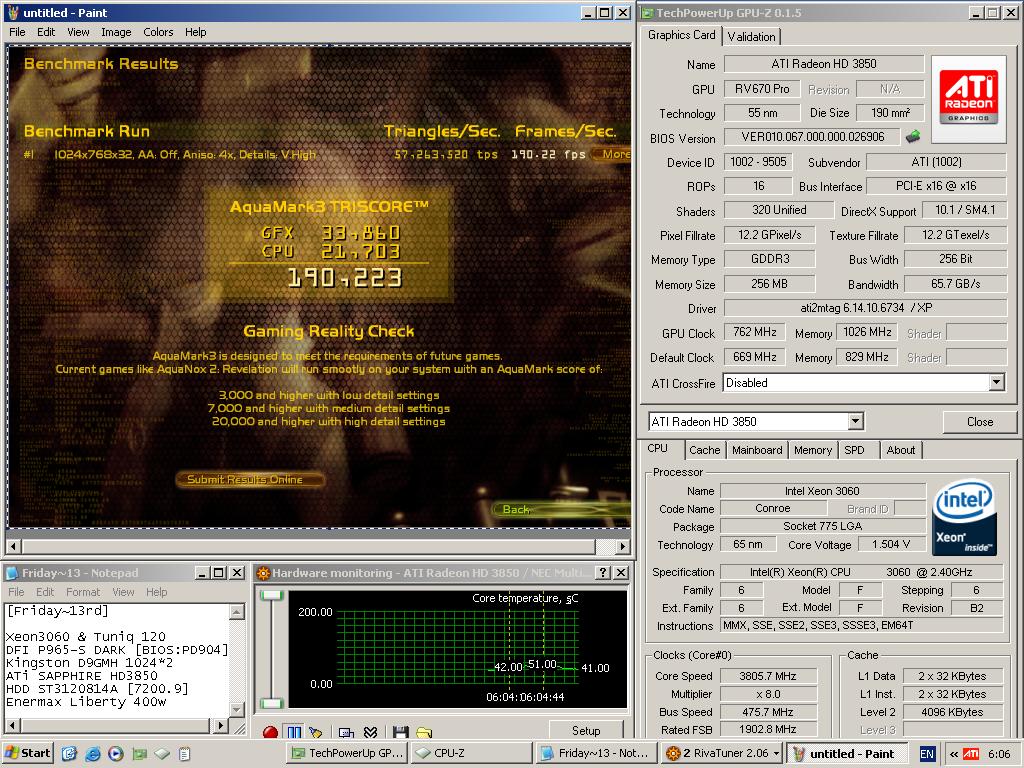This screenshot has width=1024, height=768.
Task: Click the driver field ati2mtag 6.14.10.6734 / XP
Action: pyautogui.click(x=866, y=308)
